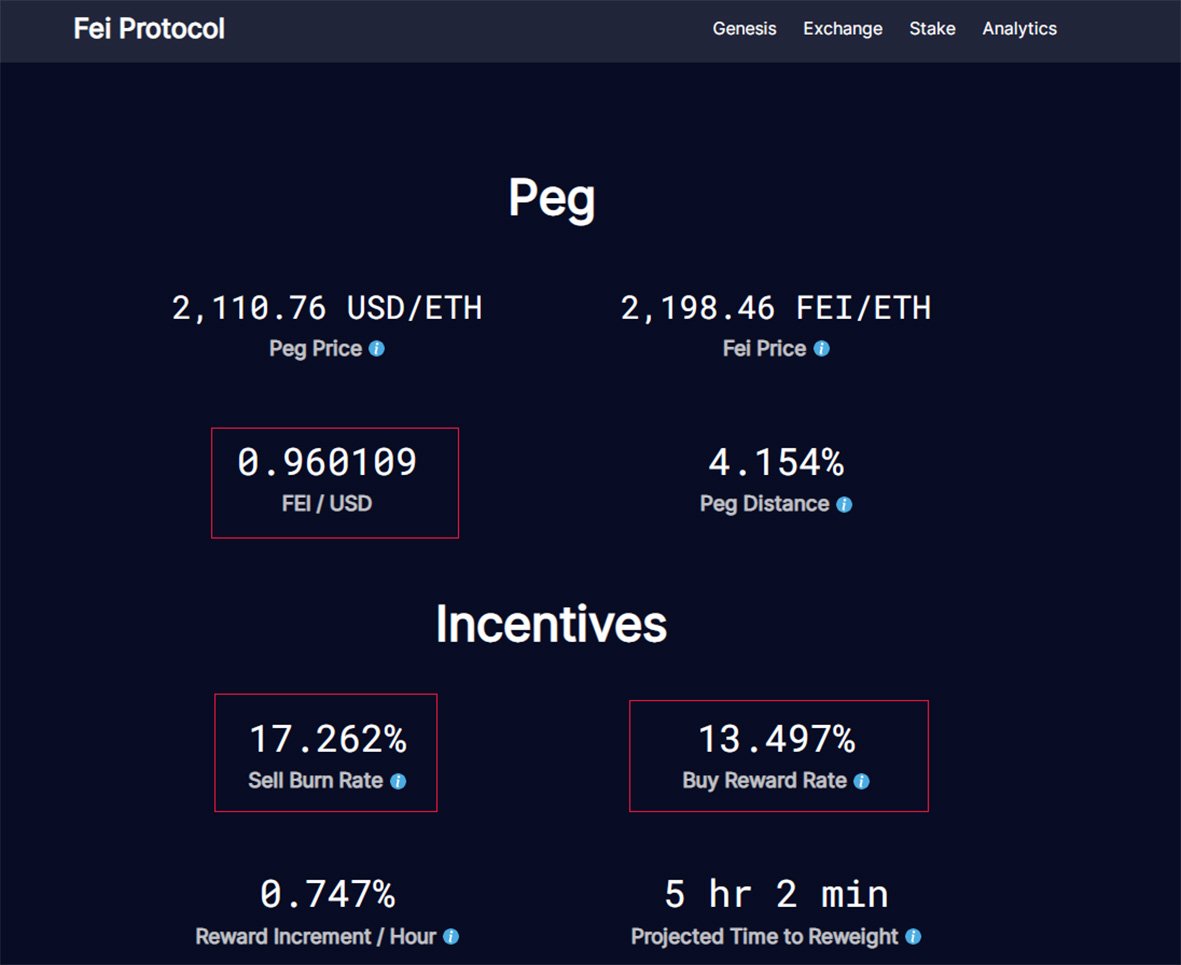
Task: Click the info icon beside Fei Price
Action: 821,349
